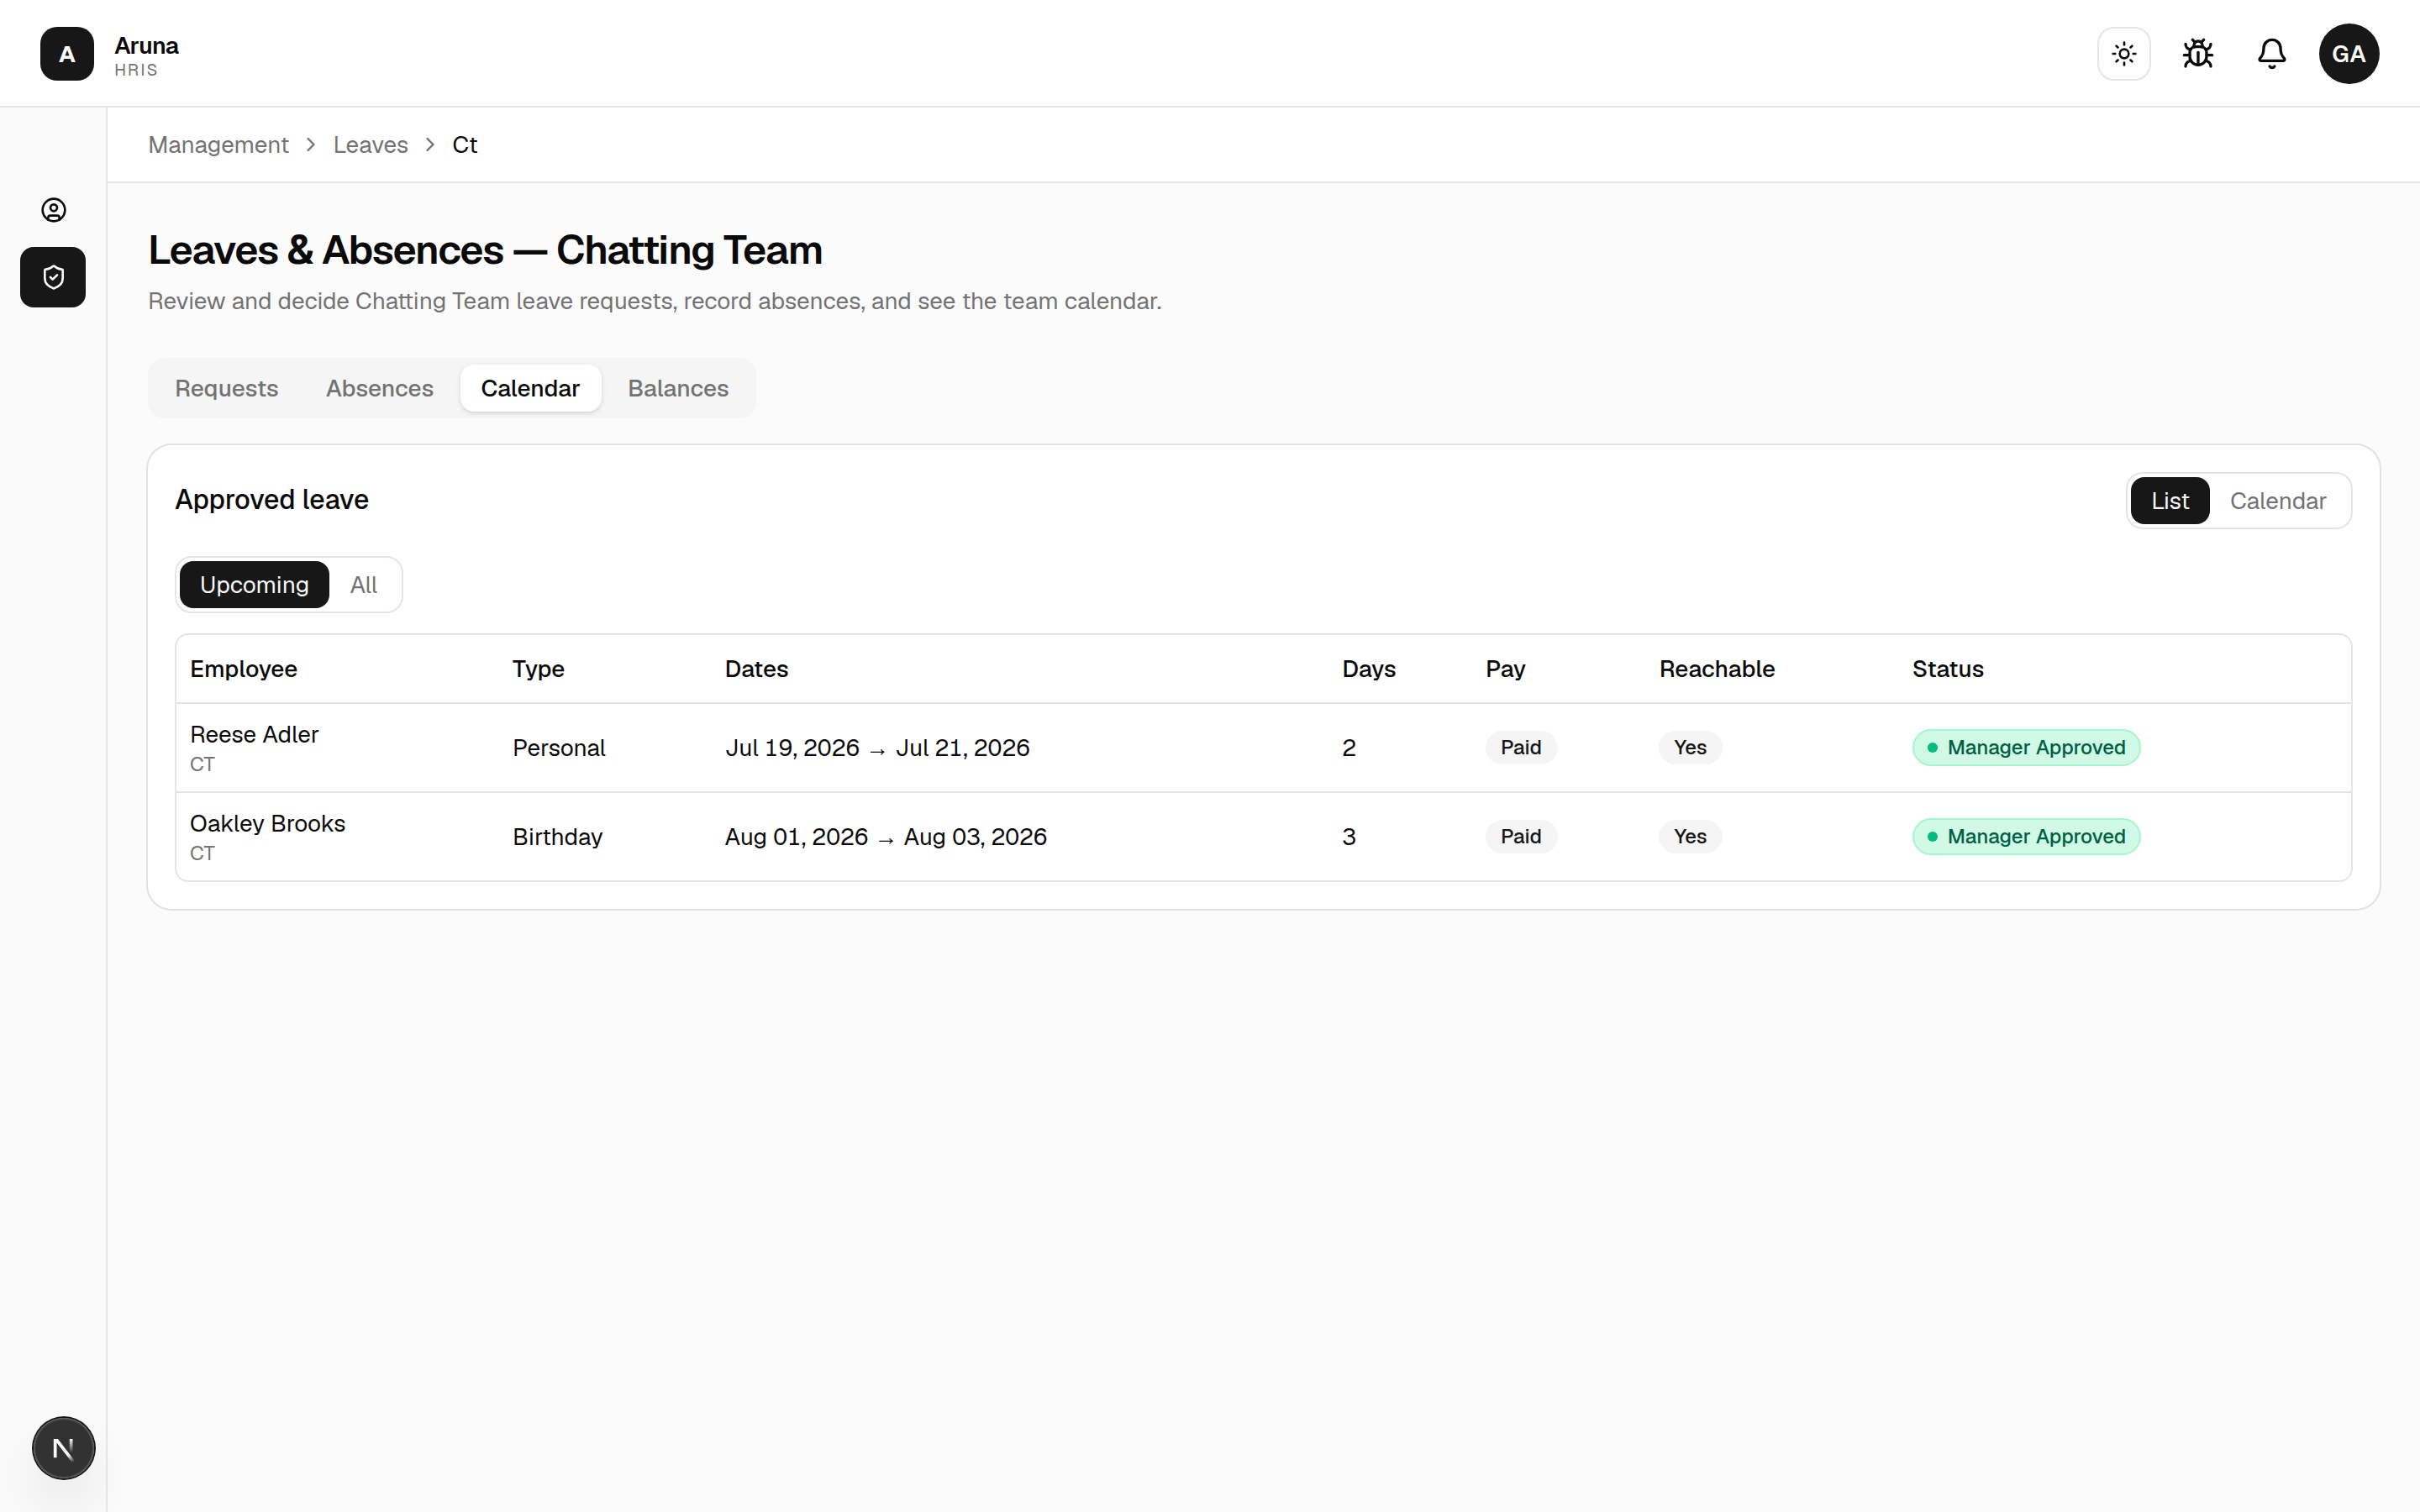Go to Leaves breadcrumb
The width and height of the screenshot is (2420, 1512).
[370, 145]
